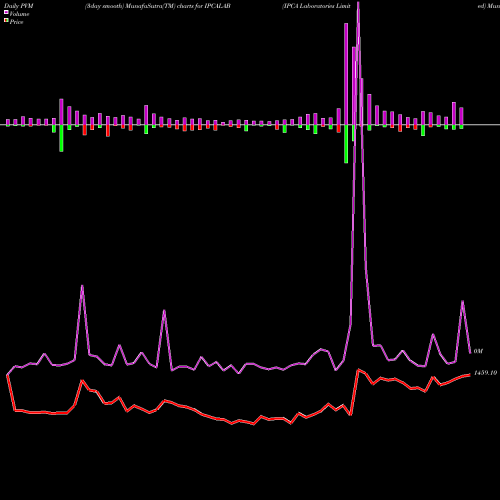Click the Daily PVM title text

(19, 6)
